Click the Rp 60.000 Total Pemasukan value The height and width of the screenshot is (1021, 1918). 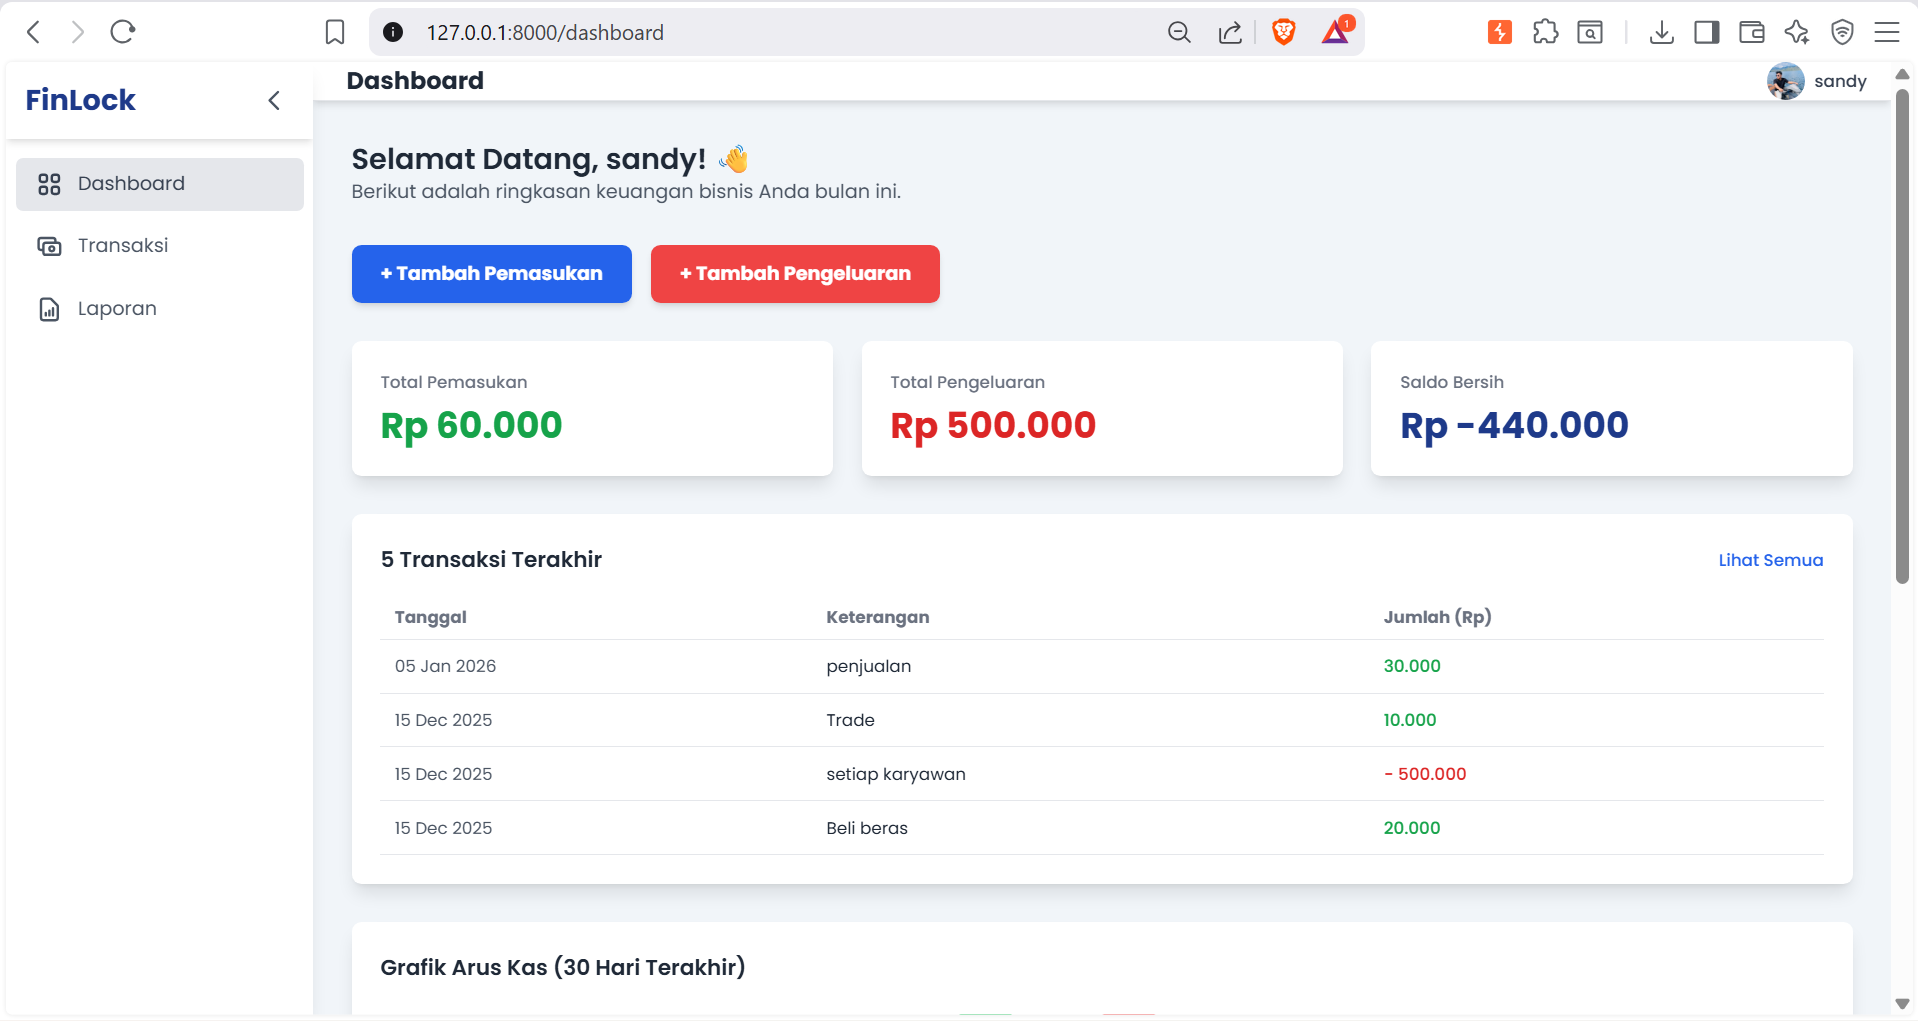click(x=471, y=426)
